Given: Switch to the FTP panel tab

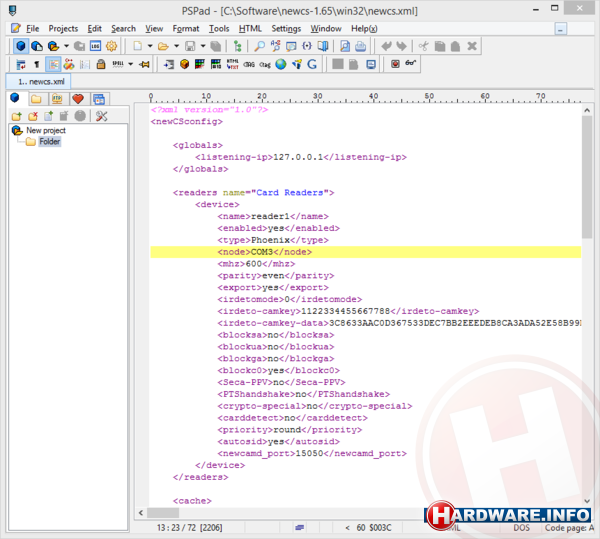Looking at the screenshot, I should (x=57, y=99).
